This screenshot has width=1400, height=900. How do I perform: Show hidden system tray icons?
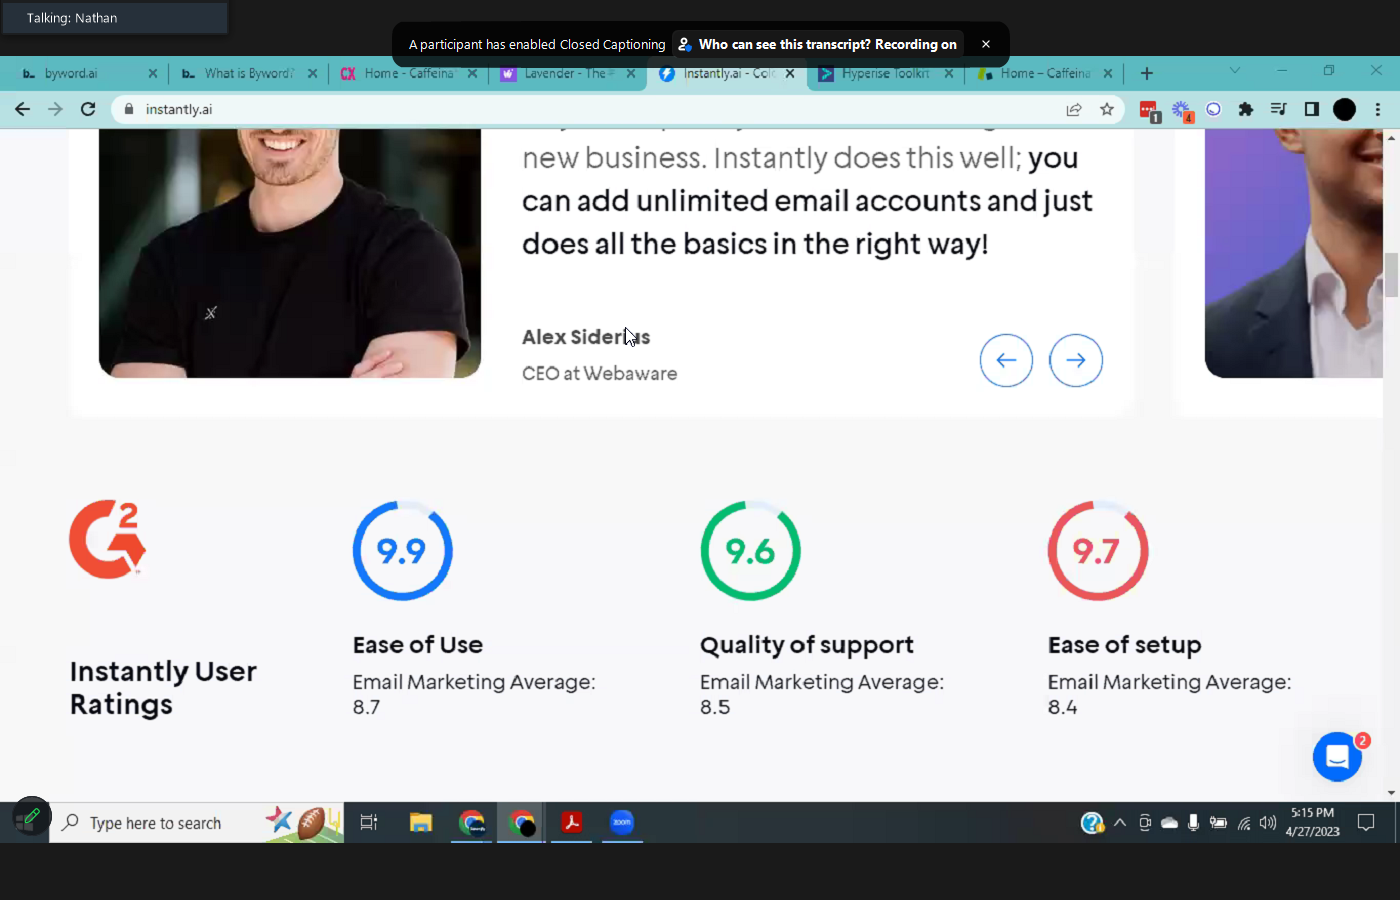pyautogui.click(x=1120, y=823)
